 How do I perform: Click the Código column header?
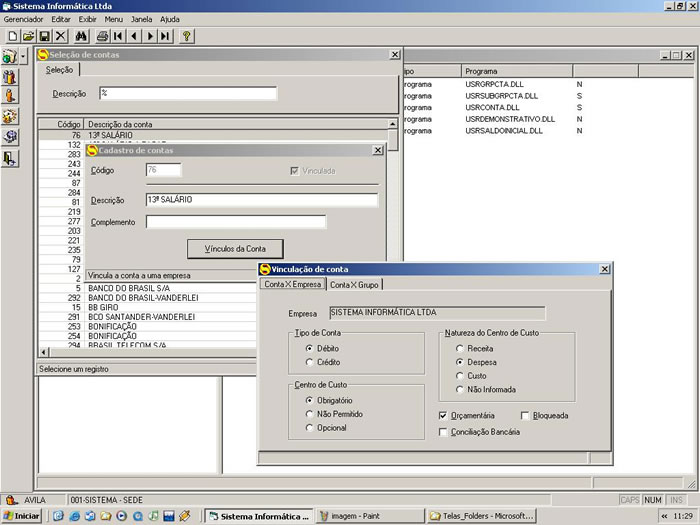coord(61,124)
